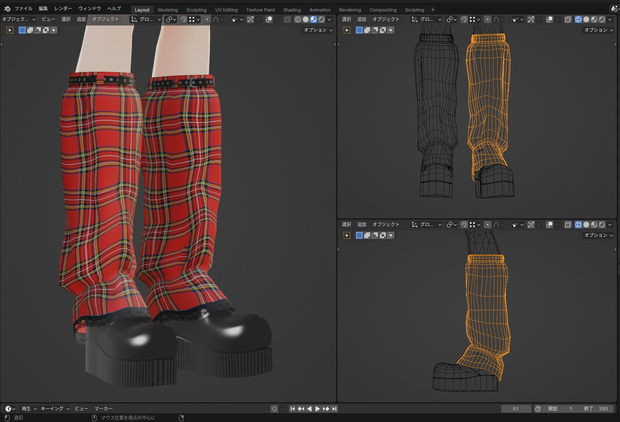Click the マーカー button in timeline header
The width and height of the screenshot is (620, 422).
[x=103, y=409]
